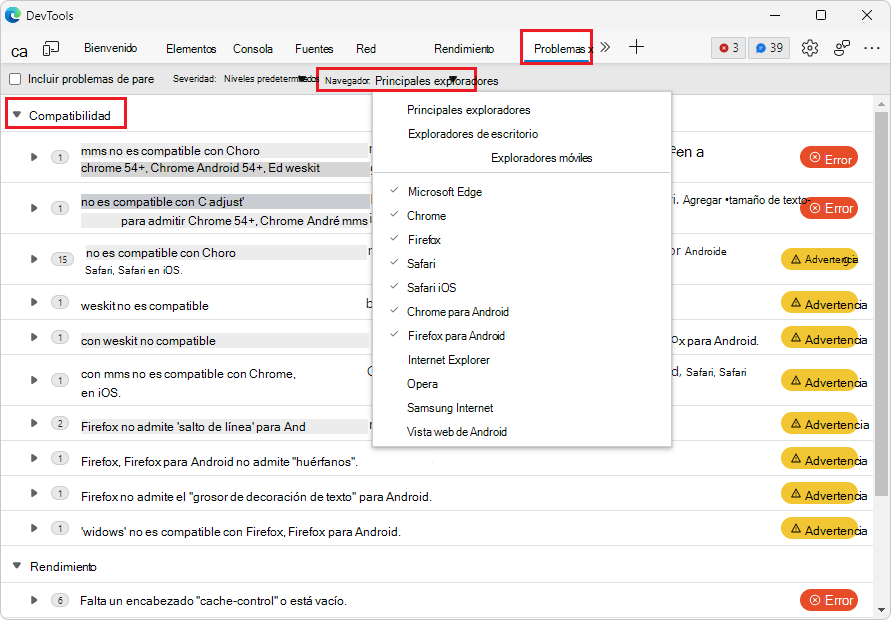Click Error badge on first mms issue
This screenshot has width=891, height=620.
pyautogui.click(x=829, y=159)
